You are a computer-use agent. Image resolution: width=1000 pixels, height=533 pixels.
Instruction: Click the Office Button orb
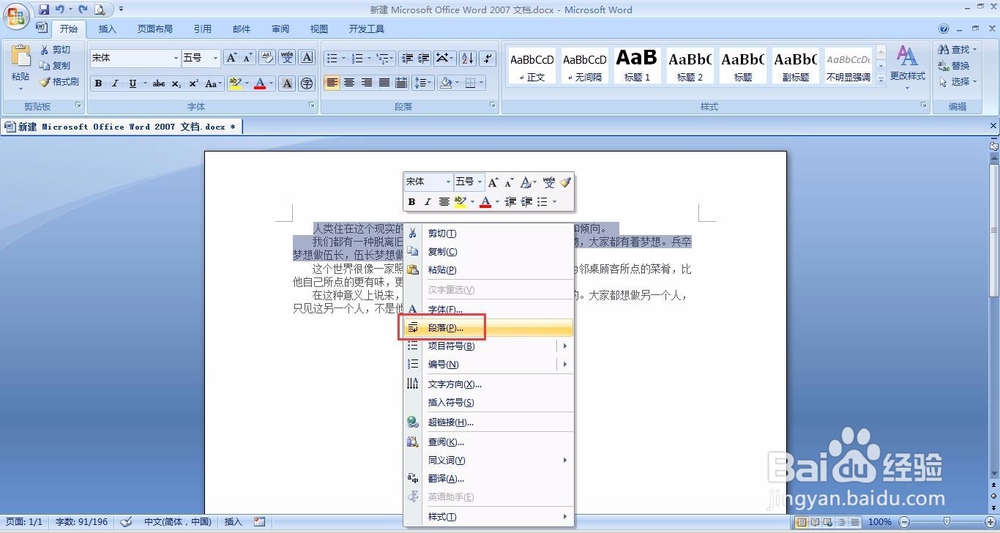15,15
